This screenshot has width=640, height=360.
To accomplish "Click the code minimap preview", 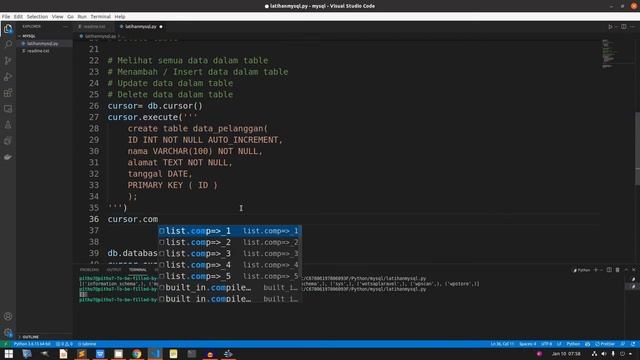I will coord(618,53).
